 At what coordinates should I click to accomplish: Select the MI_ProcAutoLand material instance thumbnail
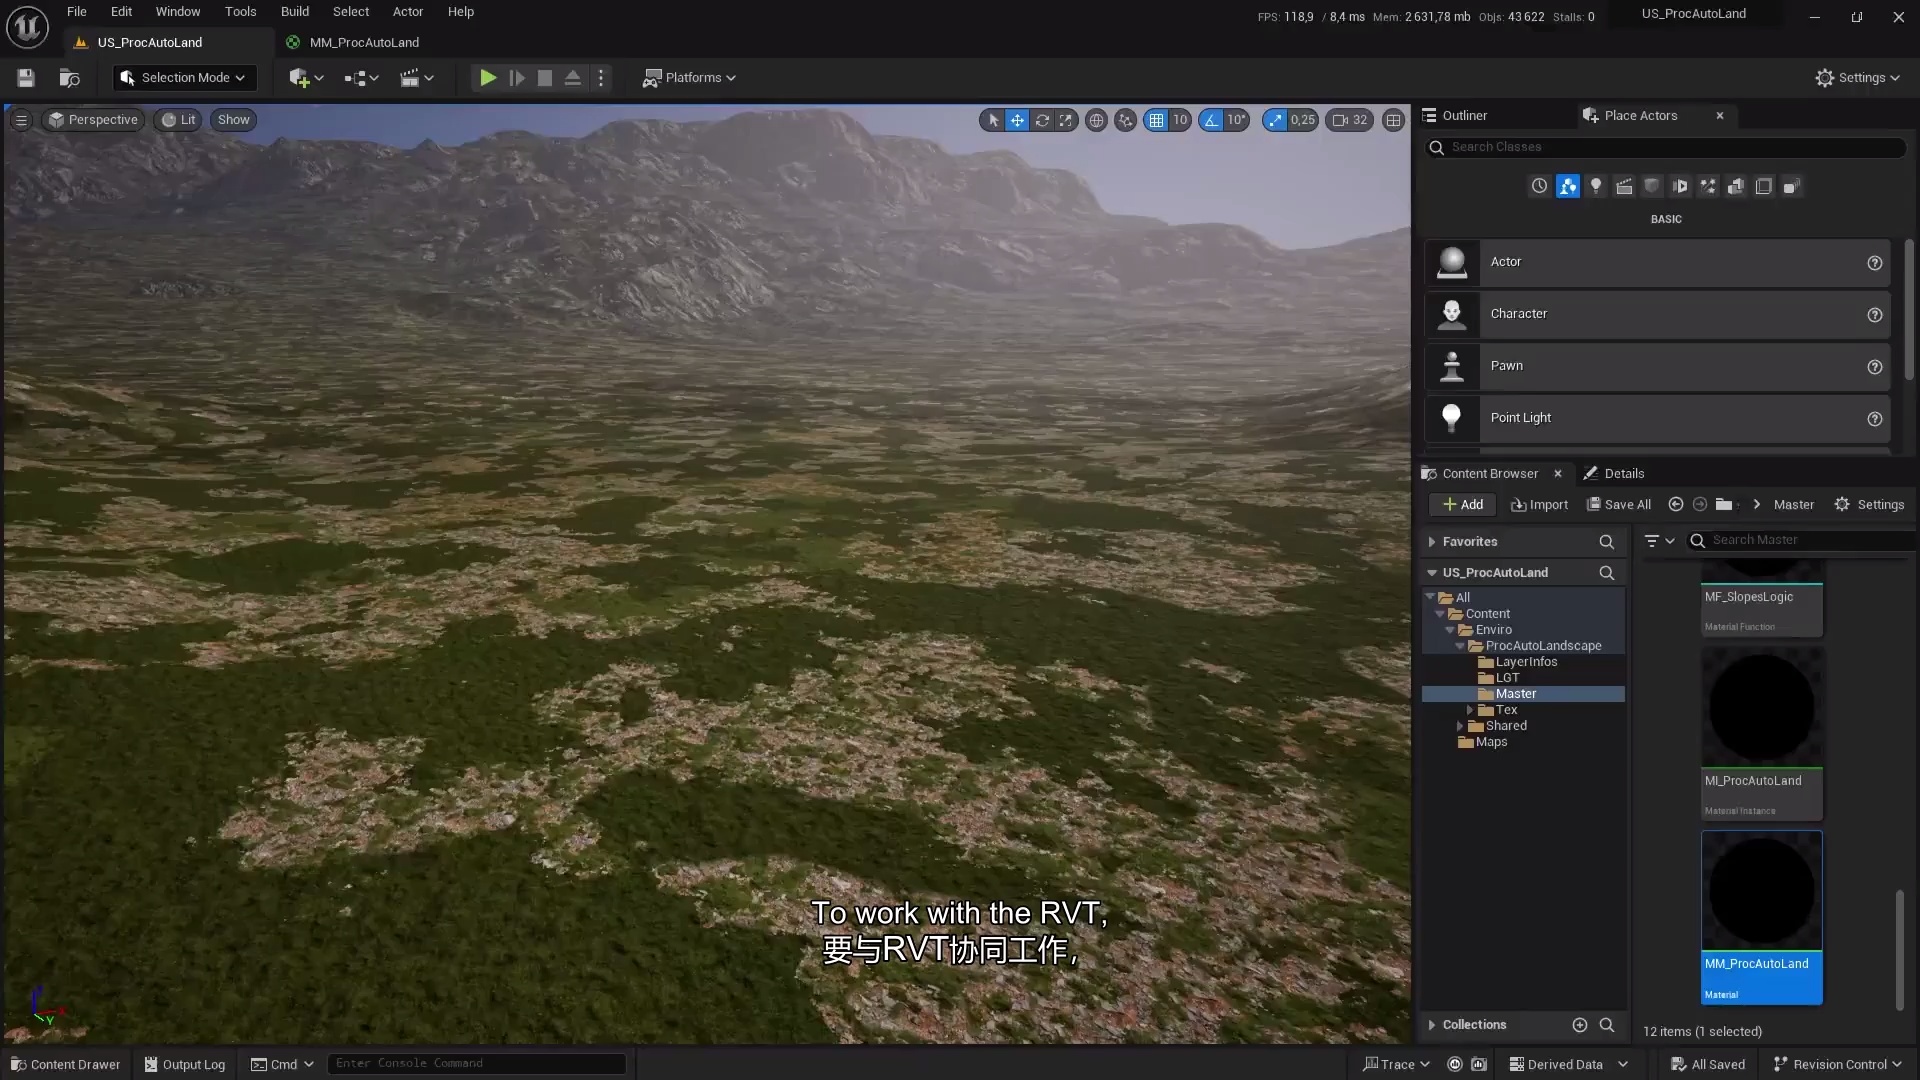point(1760,706)
